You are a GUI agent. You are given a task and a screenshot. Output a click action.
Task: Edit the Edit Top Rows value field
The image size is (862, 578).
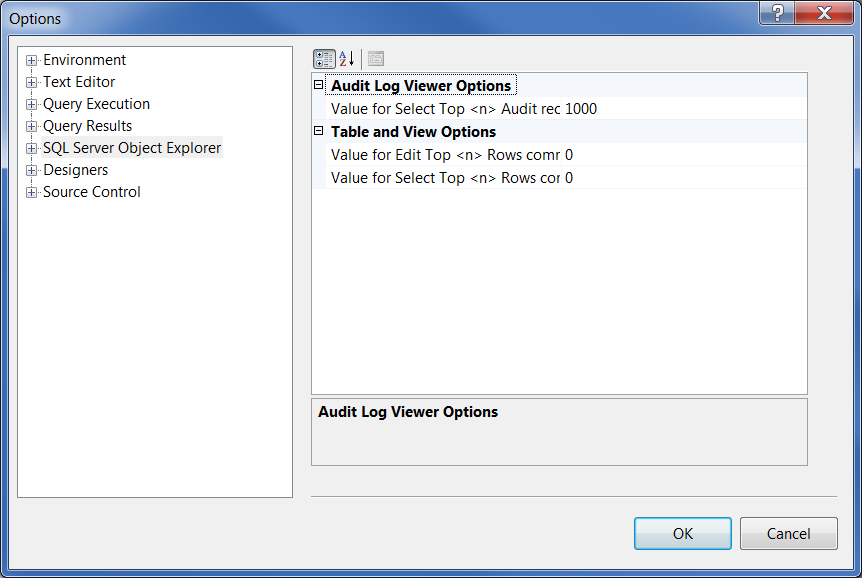tap(684, 155)
